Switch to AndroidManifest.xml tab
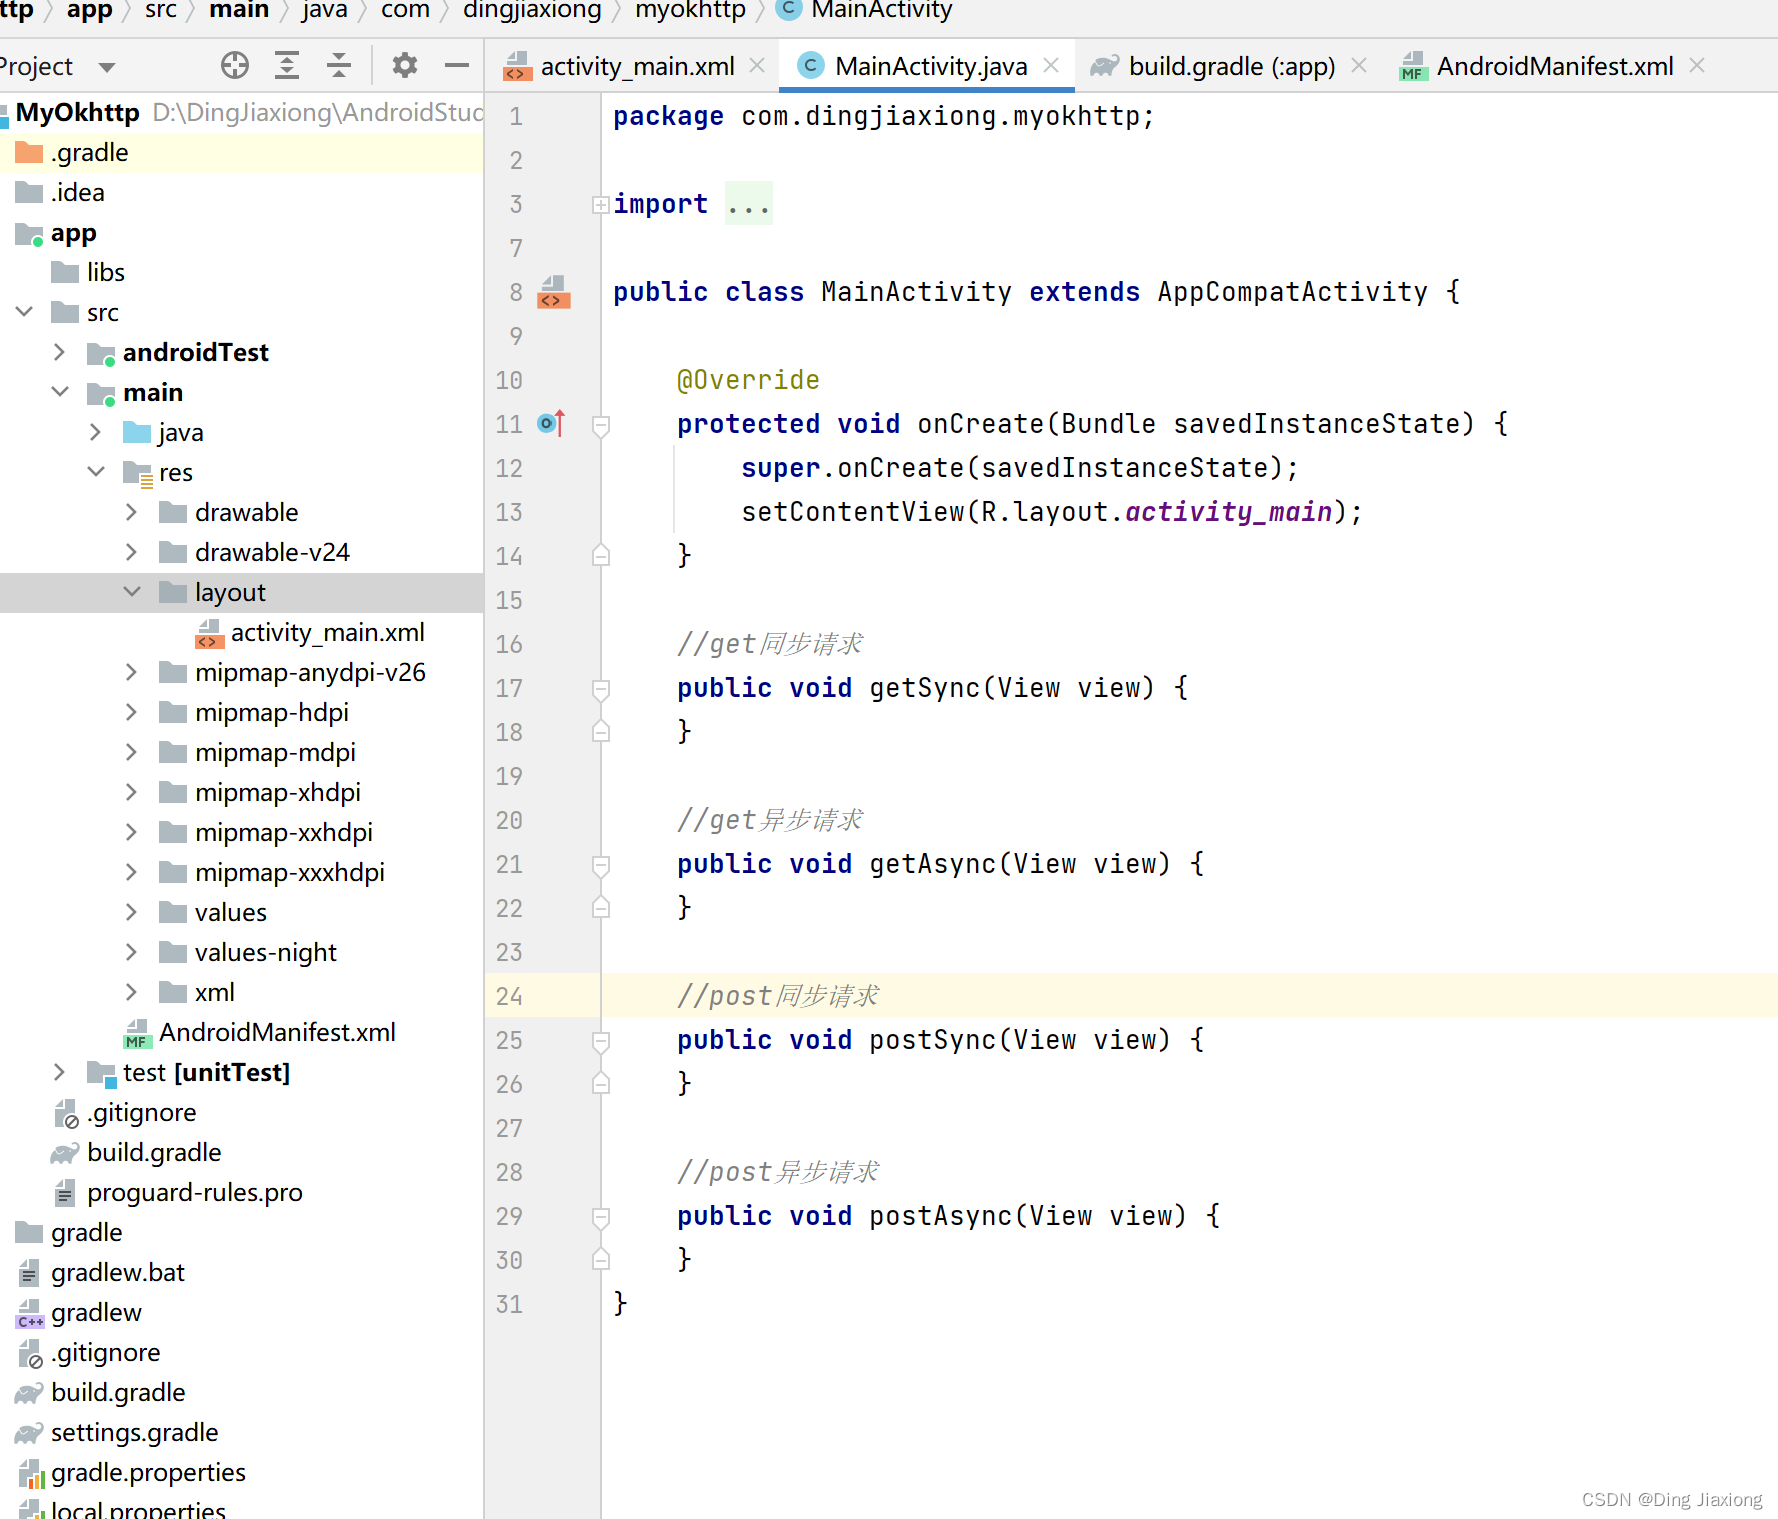Screen dimensions: 1778x1519 pos(1555,66)
